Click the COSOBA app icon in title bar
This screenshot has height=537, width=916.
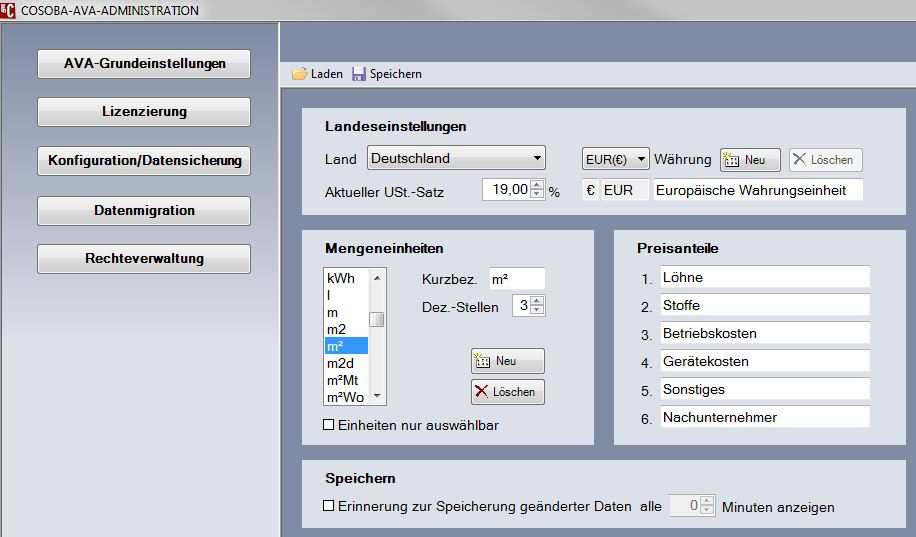pos(10,10)
